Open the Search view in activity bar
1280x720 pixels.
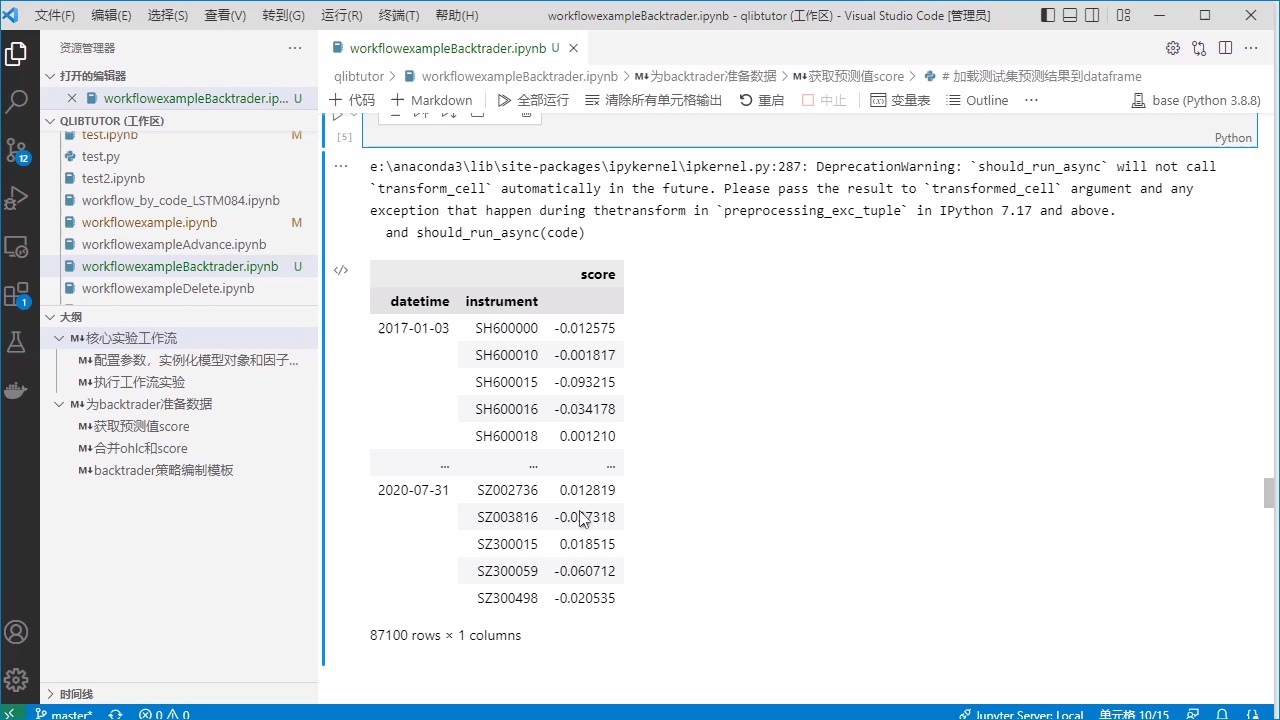coord(17,101)
